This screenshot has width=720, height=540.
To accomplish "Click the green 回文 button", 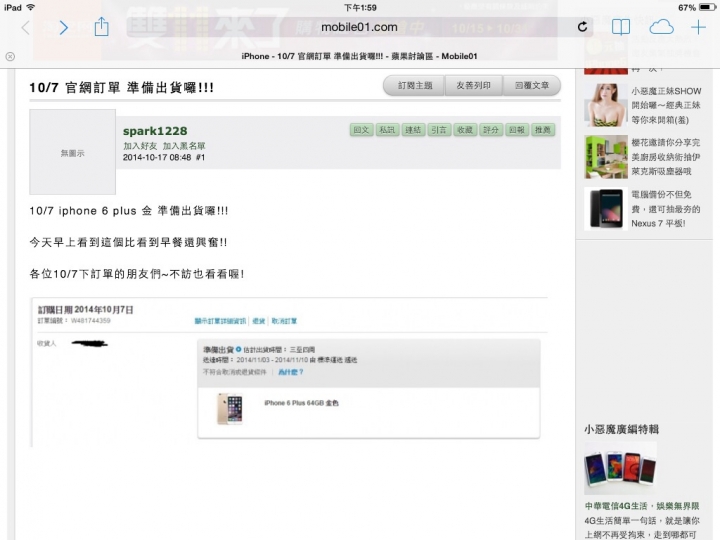I will 361,130.
